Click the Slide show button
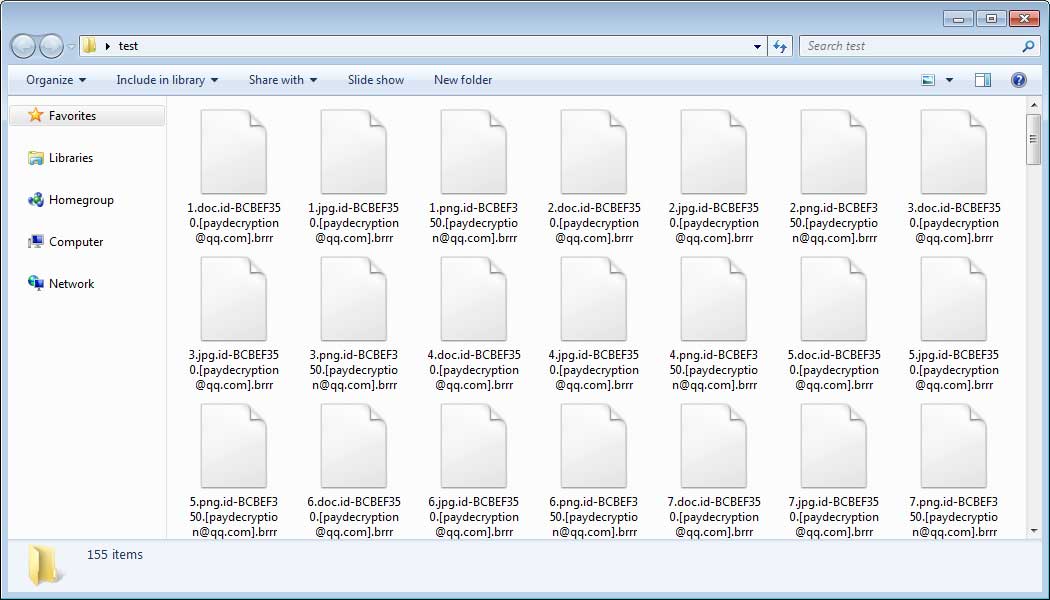 coord(376,80)
